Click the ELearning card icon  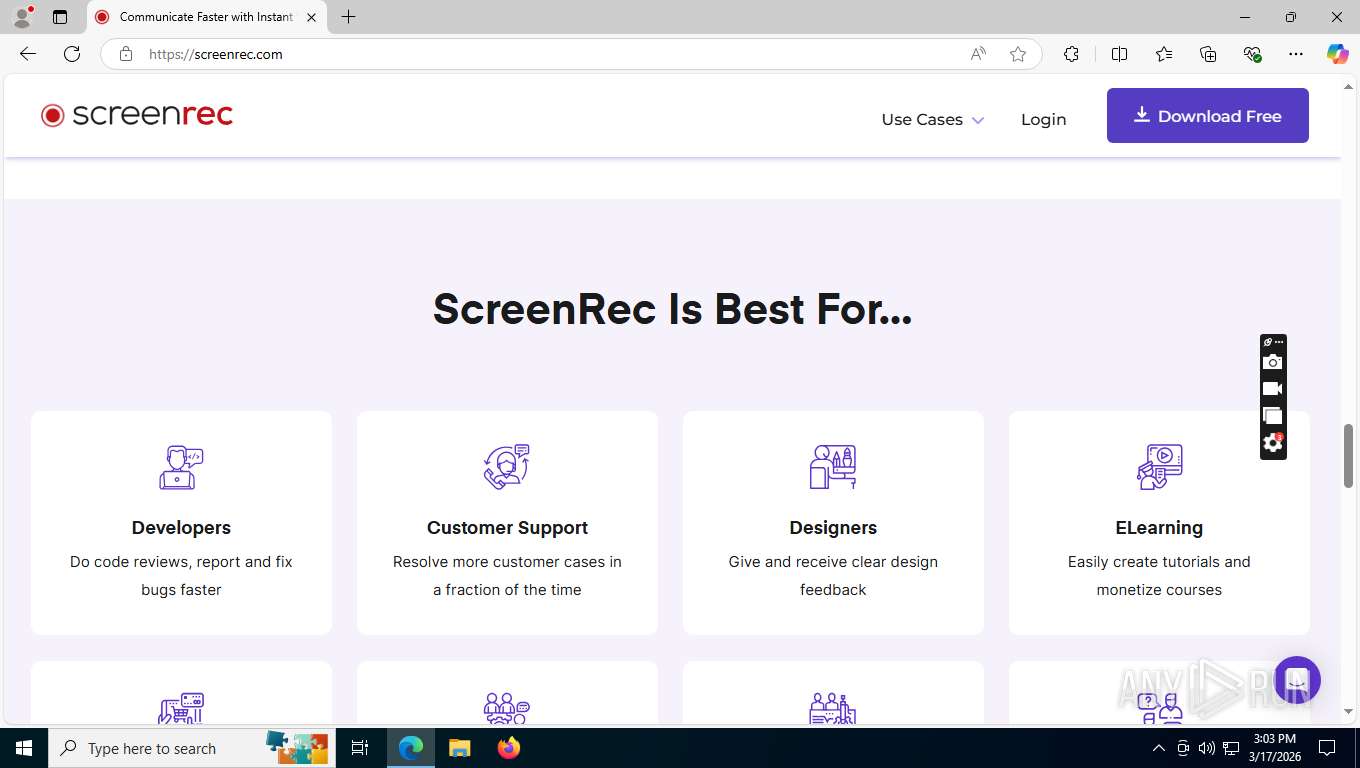1159,467
